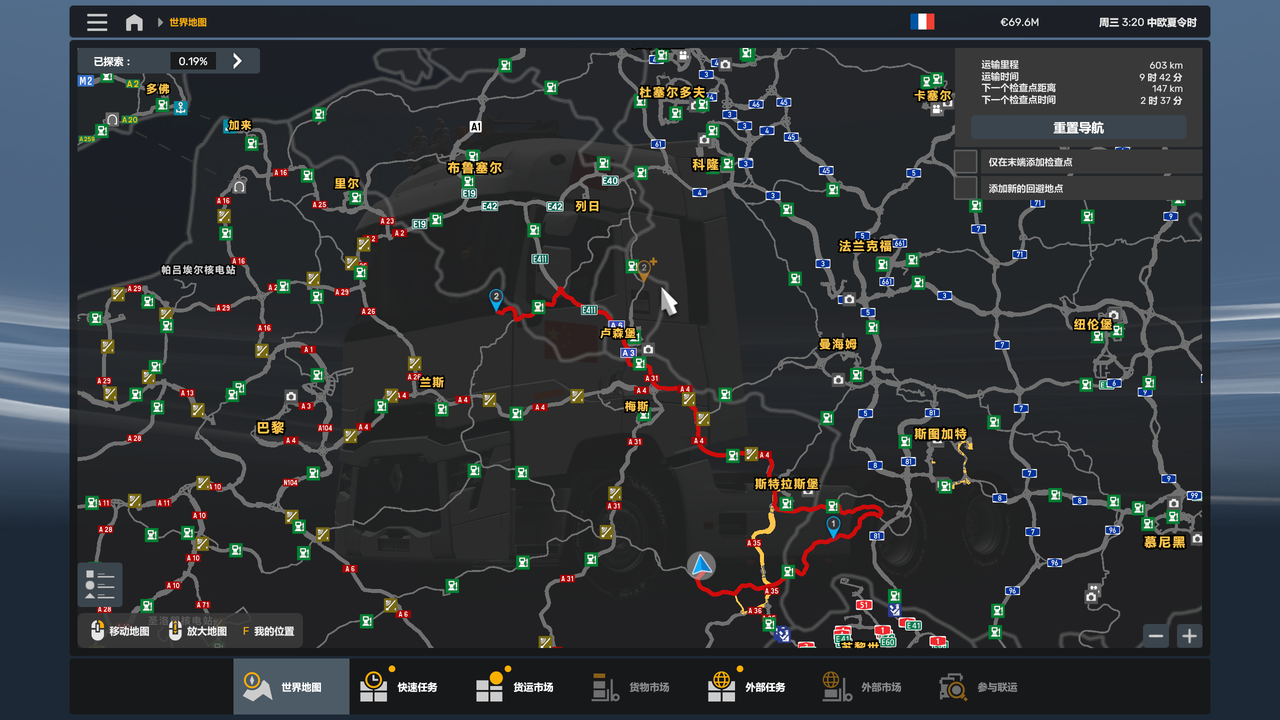Click the French flag icon
This screenshot has width=1280, height=720.
922,22
